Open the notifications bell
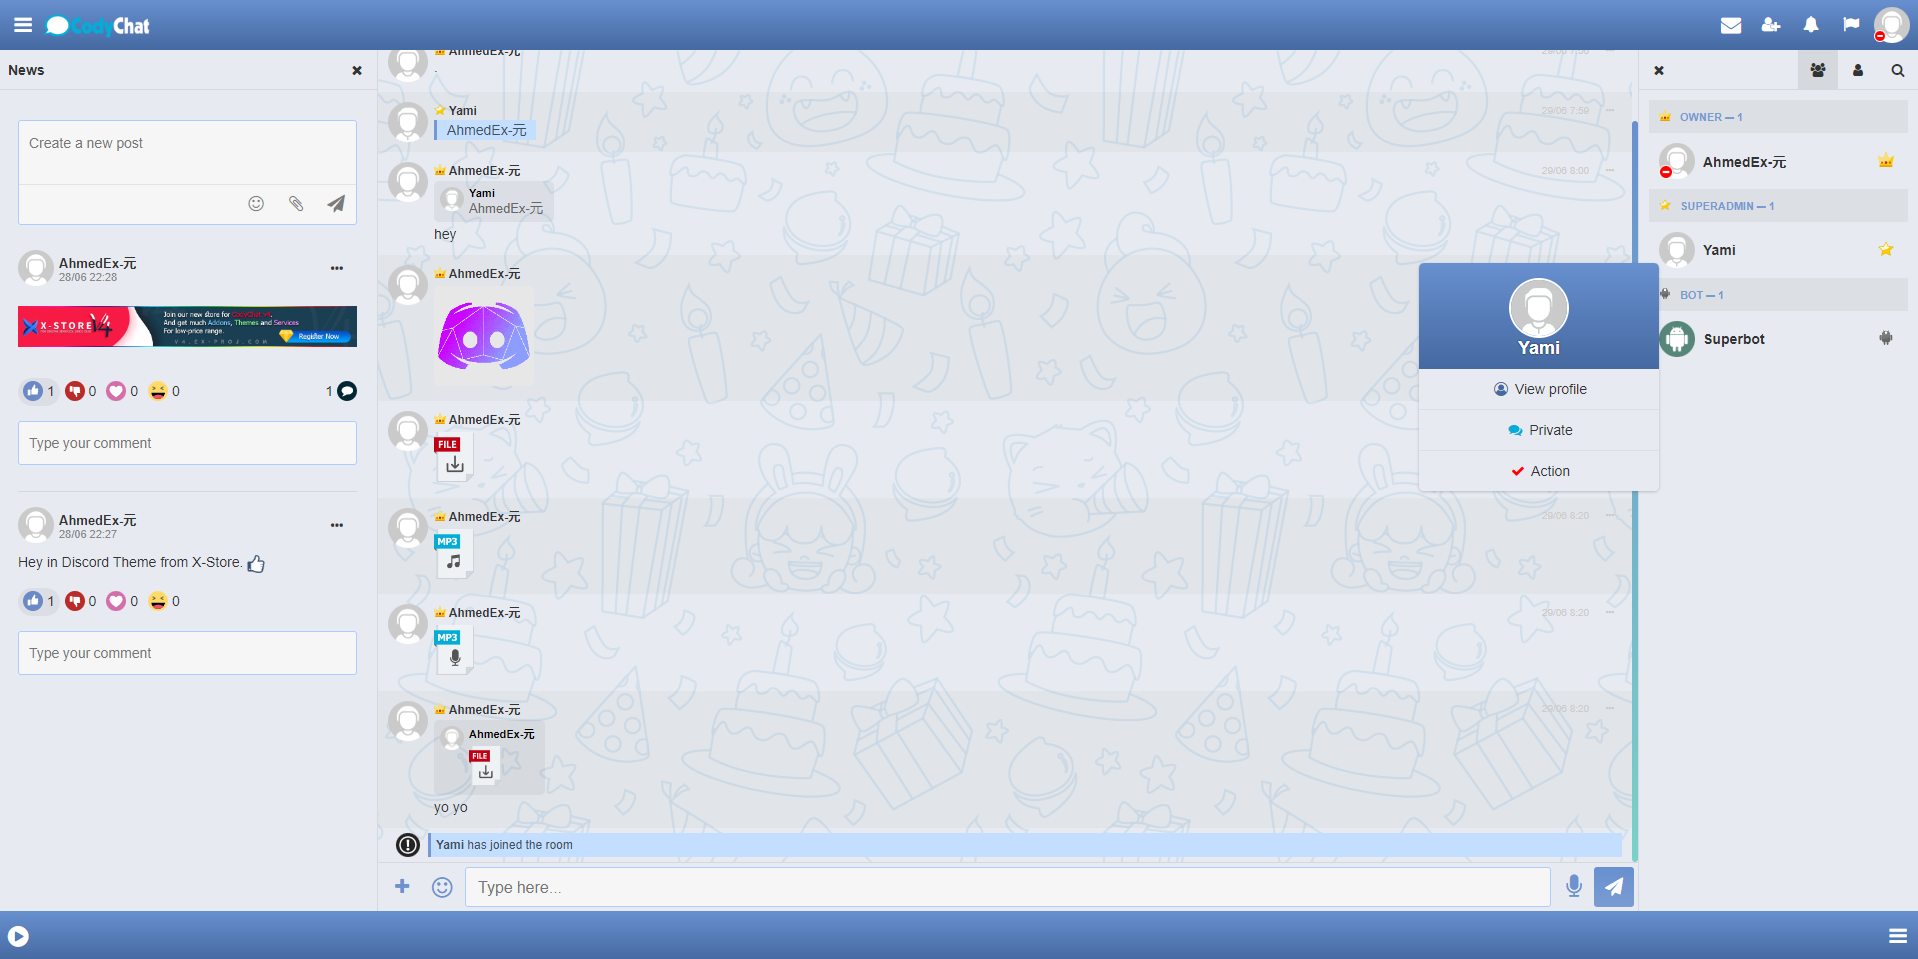This screenshot has width=1918, height=959. pyautogui.click(x=1810, y=25)
